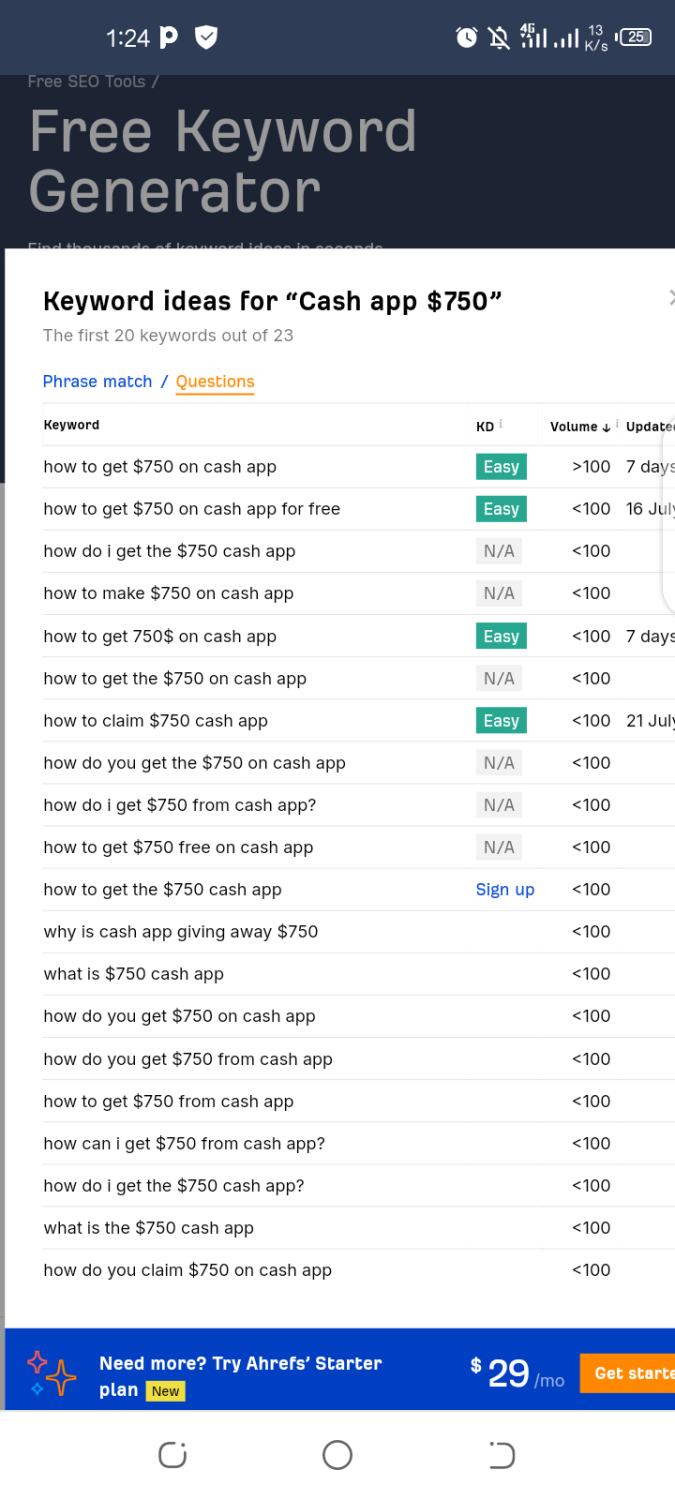Select 'how to get the $750 on cash app'
675x1500 pixels.
[x=175, y=678]
